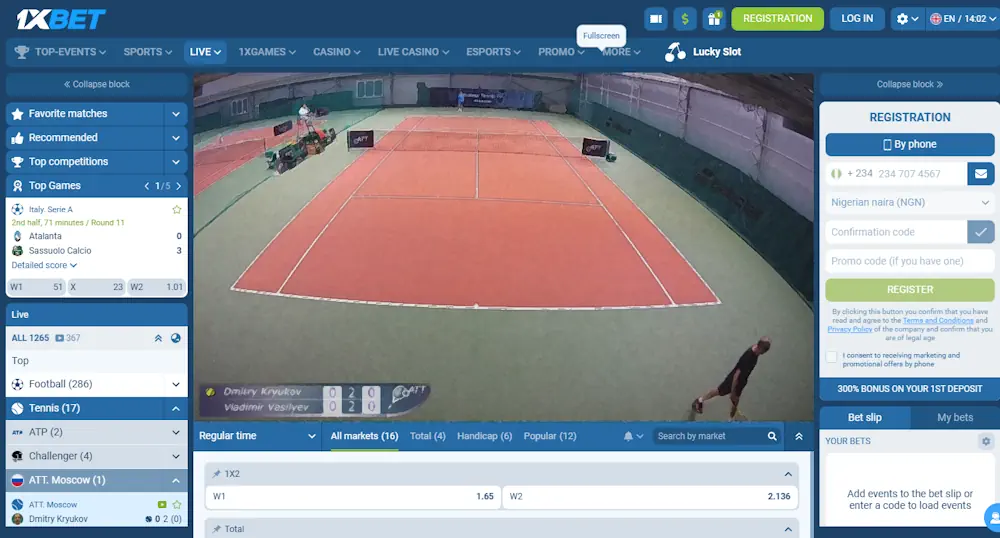Click the green REGISTRATION button in header

777,18
